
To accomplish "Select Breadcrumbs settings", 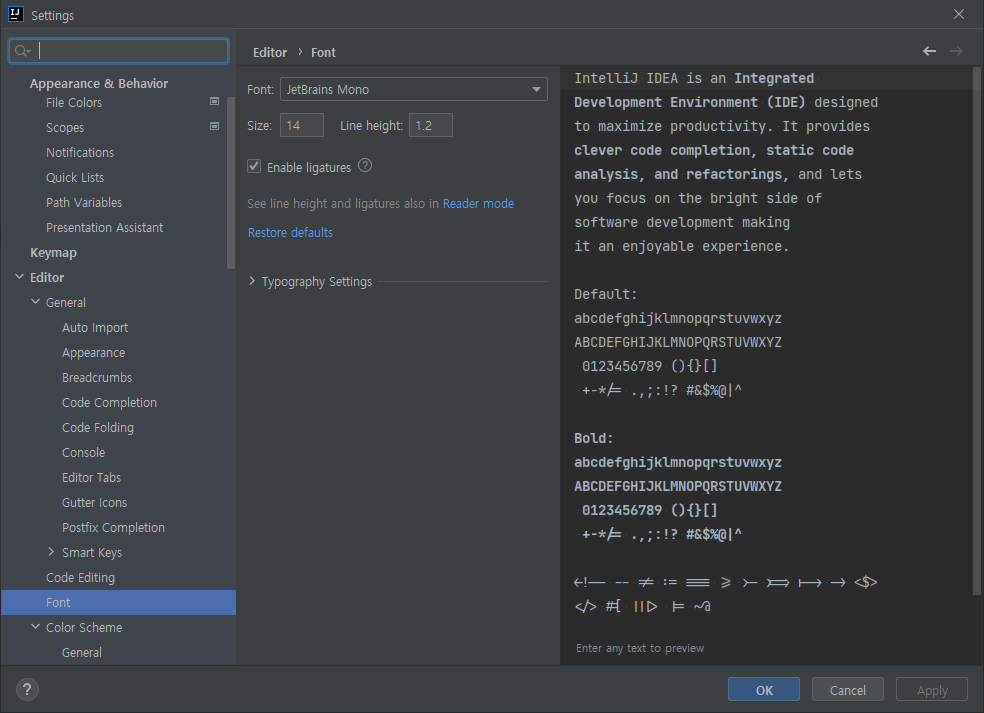I will (x=97, y=377).
